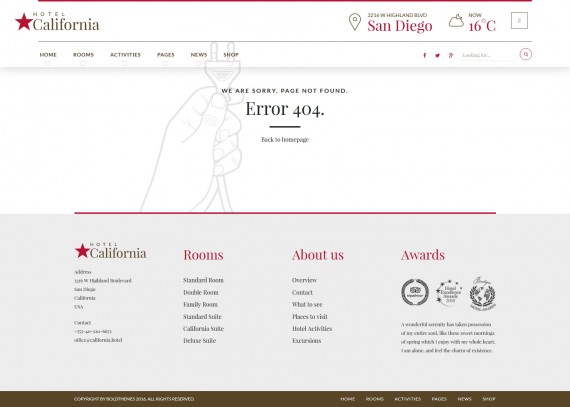The height and width of the screenshot is (407, 570).
Task: Click the location pin icon
Action: [x=355, y=22]
